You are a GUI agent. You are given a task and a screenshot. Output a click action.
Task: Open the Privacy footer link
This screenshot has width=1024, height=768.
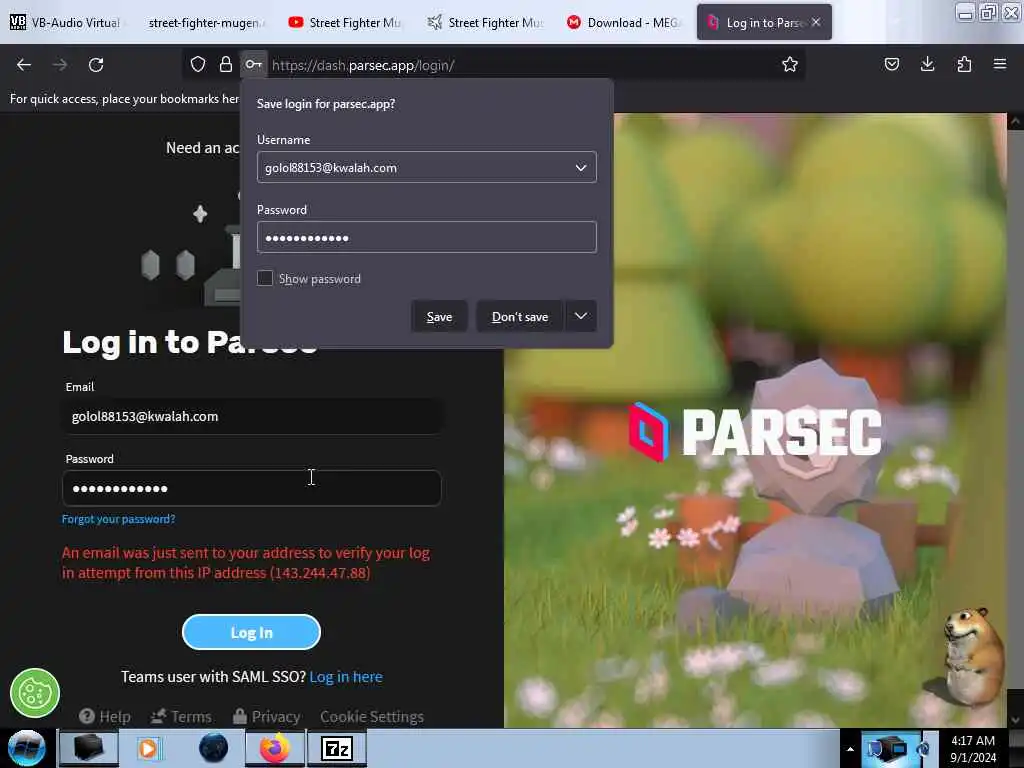[266, 716]
